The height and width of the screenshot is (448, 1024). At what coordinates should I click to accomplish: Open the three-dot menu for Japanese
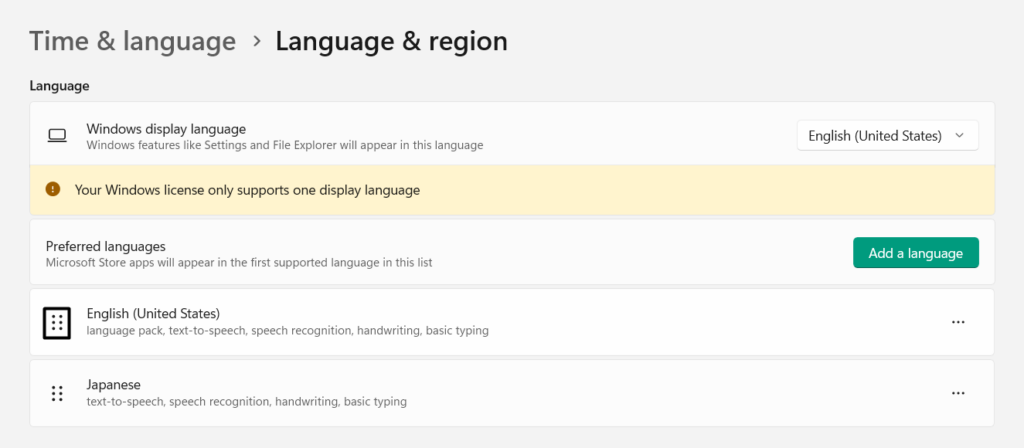[x=958, y=393]
